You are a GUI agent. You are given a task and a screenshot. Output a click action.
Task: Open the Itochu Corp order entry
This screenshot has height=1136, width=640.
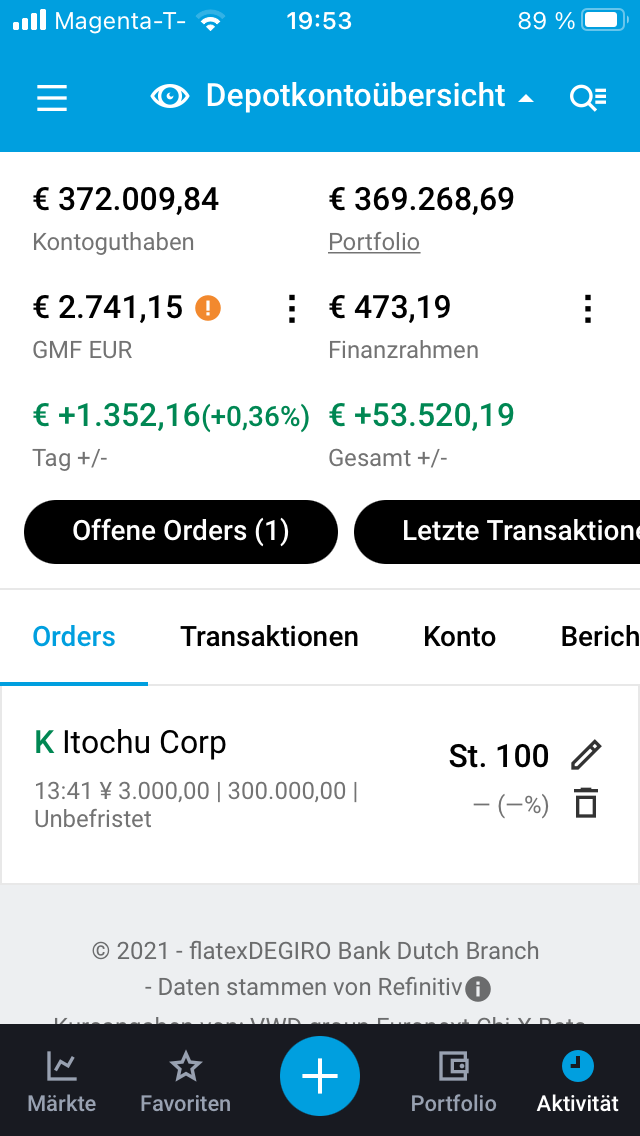200,778
